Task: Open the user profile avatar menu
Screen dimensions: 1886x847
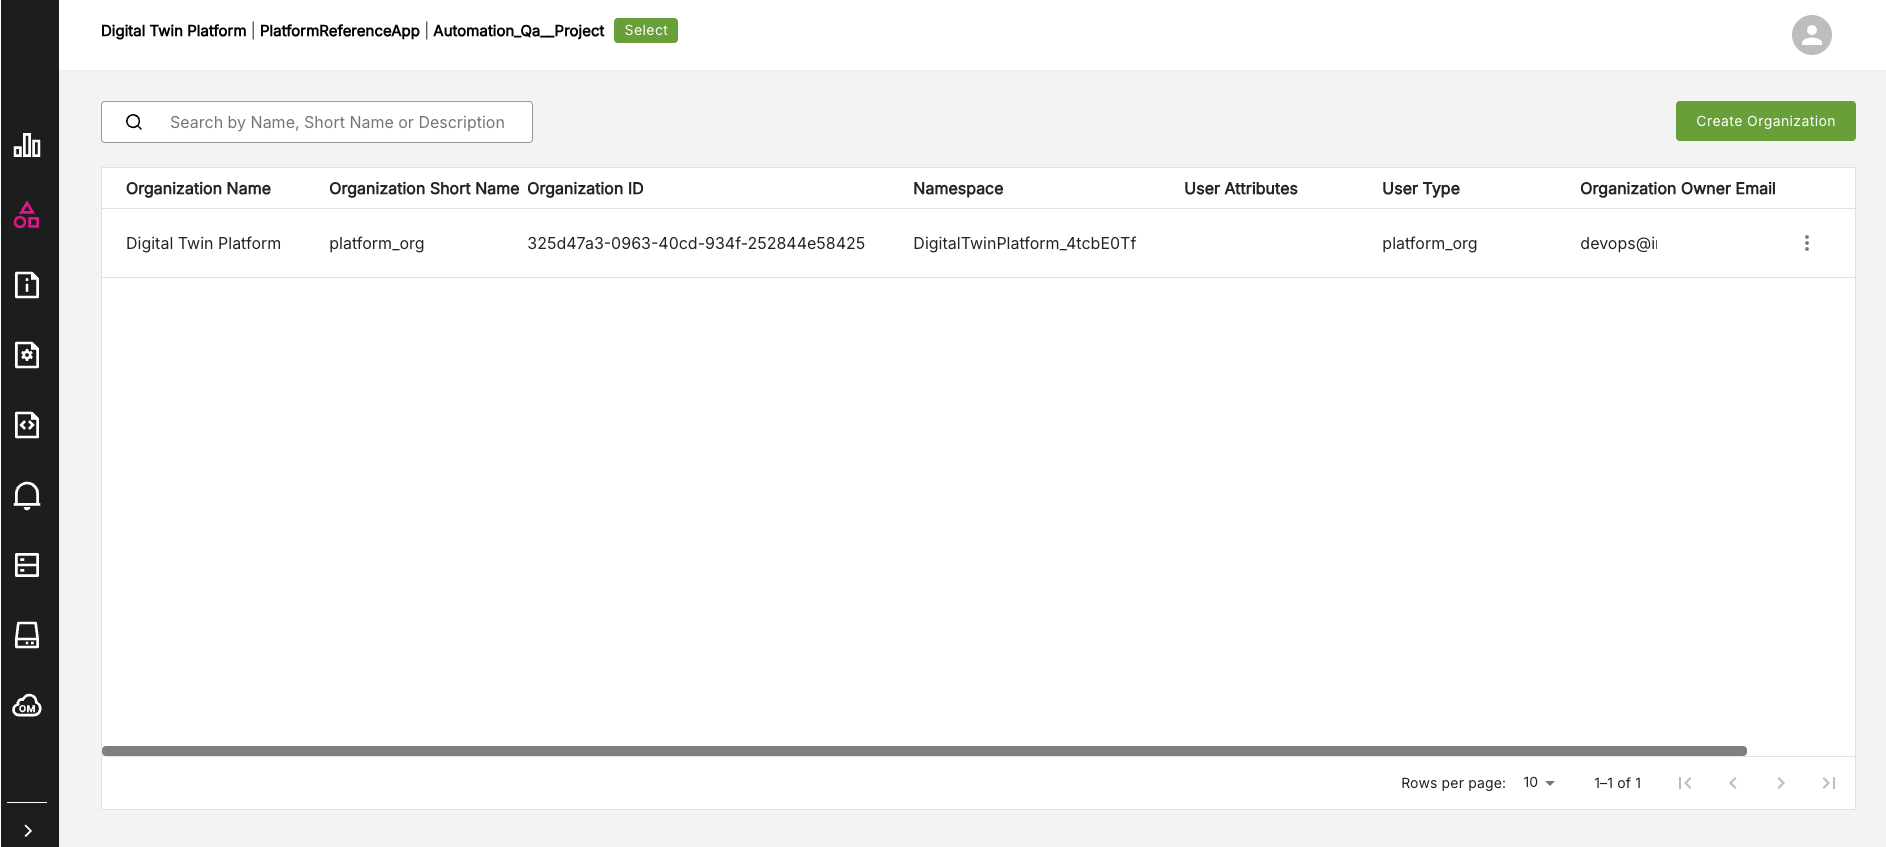Action: pyautogui.click(x=1811, y=35)
